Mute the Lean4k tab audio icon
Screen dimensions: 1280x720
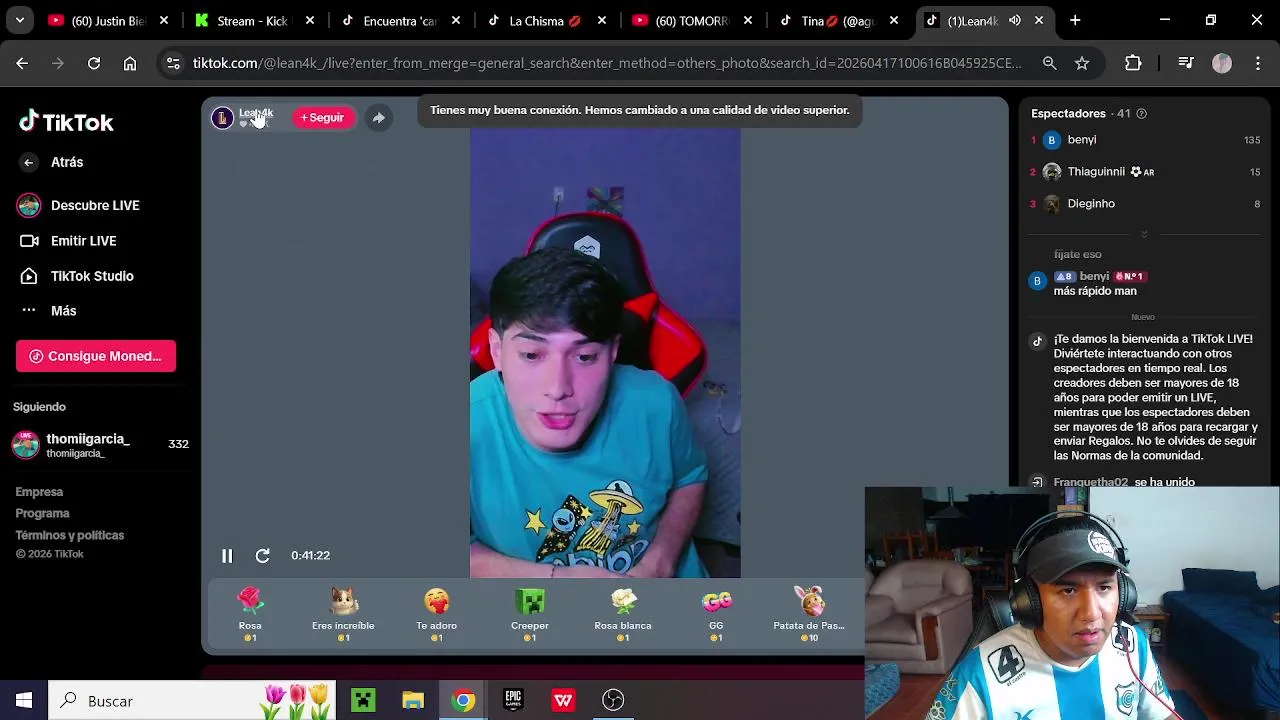pos(1014,20)
